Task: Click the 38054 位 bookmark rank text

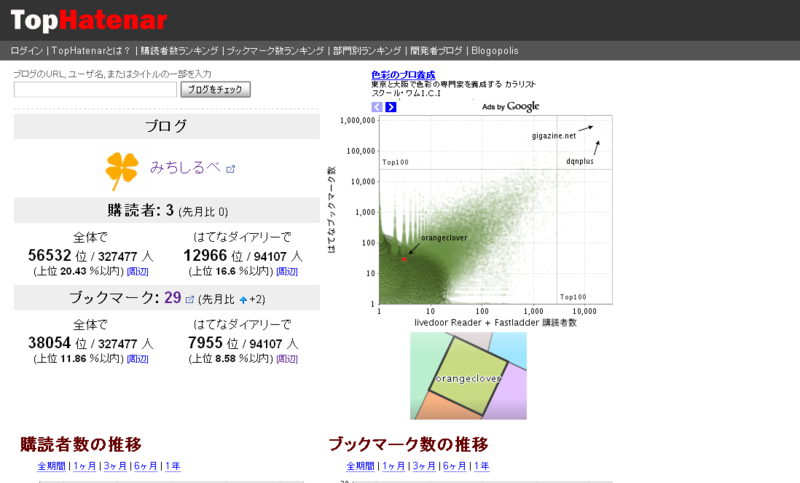Action: click(57, 343)
